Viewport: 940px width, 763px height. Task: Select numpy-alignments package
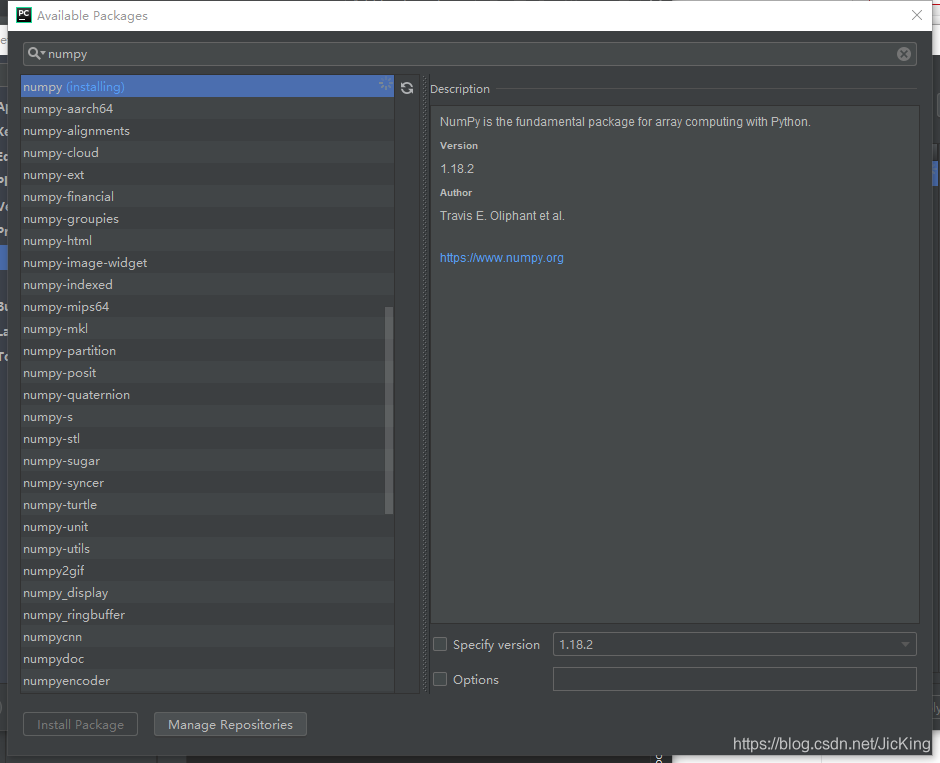tap(207, 131)
